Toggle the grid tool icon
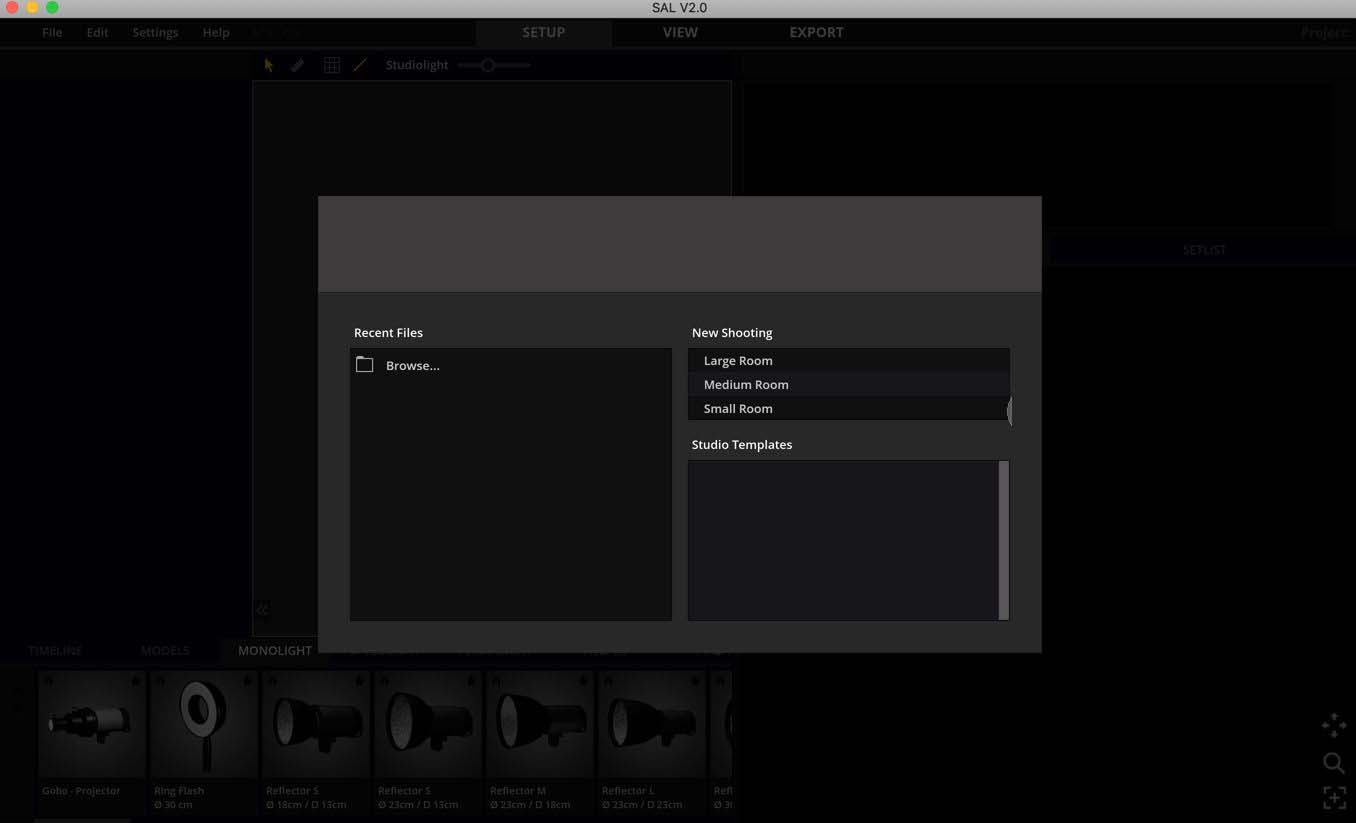The image size is (1356, 823). tap(332, 65)
